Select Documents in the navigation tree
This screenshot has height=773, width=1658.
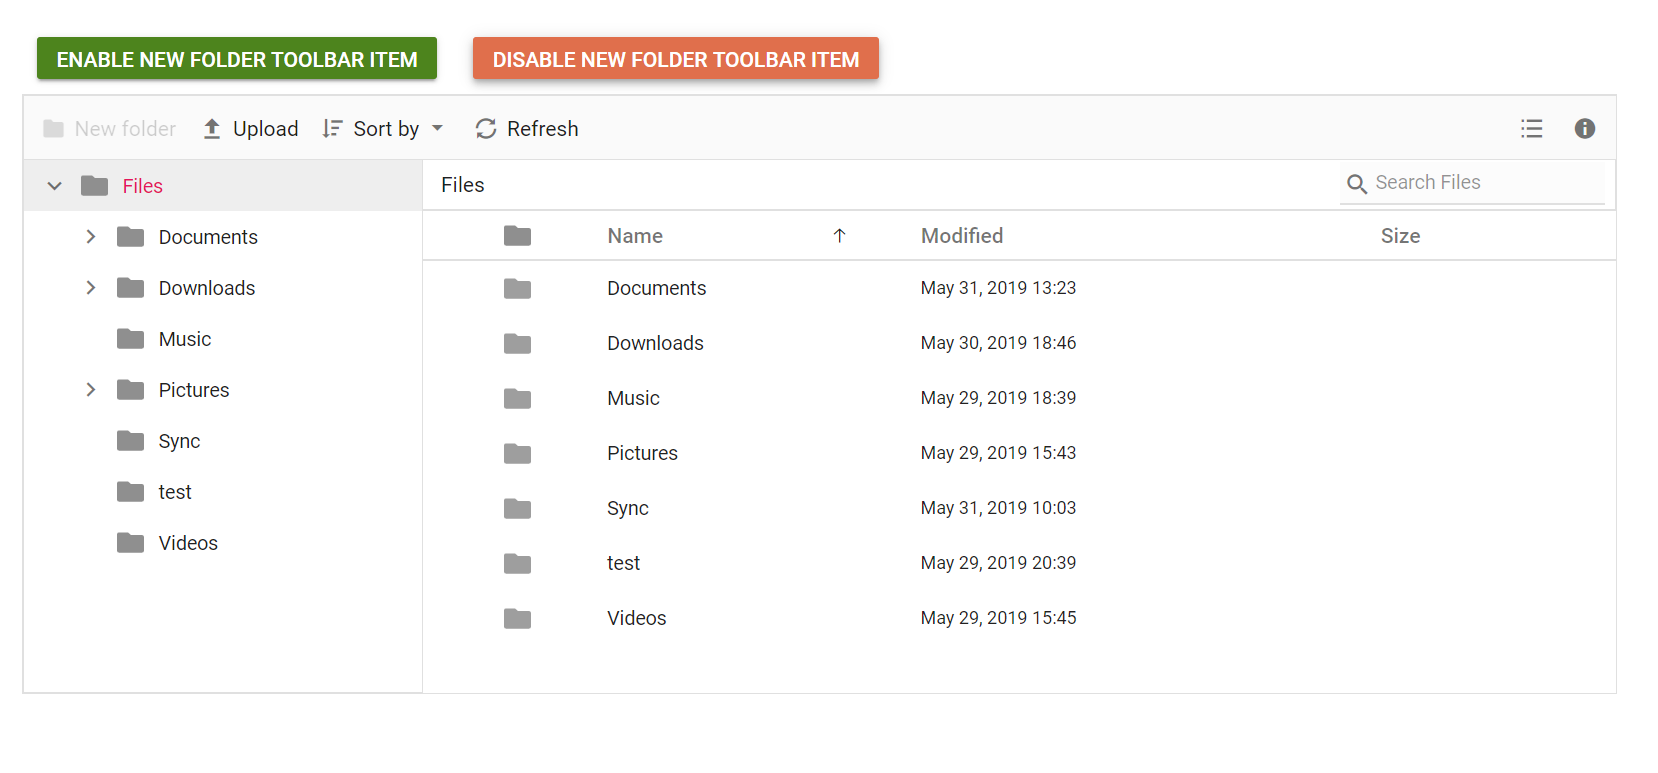pos(208,237)
